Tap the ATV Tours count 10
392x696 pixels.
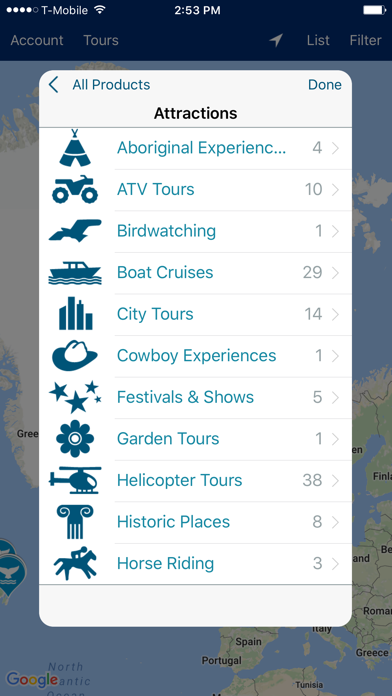(x=313, y=190)
